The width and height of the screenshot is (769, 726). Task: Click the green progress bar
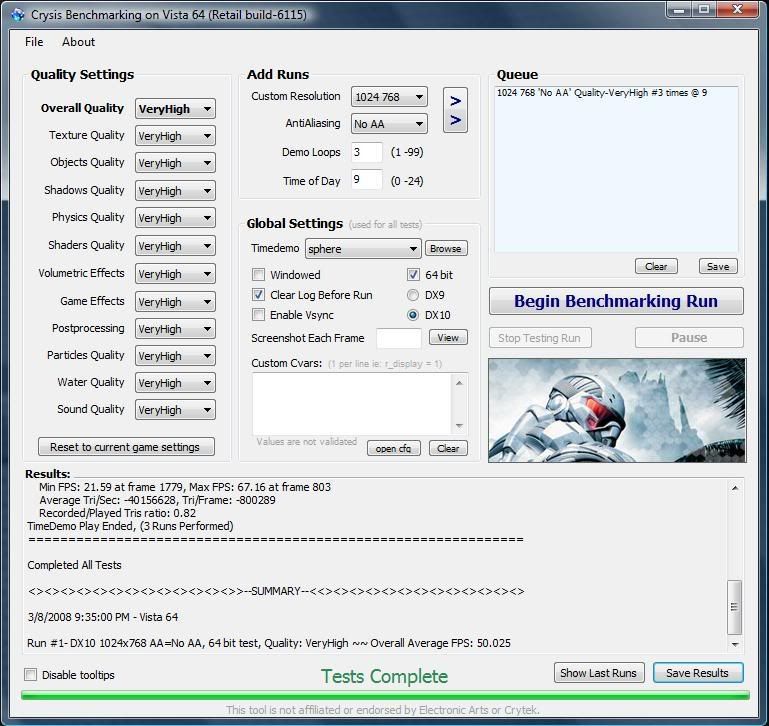[x=385, y=695]
